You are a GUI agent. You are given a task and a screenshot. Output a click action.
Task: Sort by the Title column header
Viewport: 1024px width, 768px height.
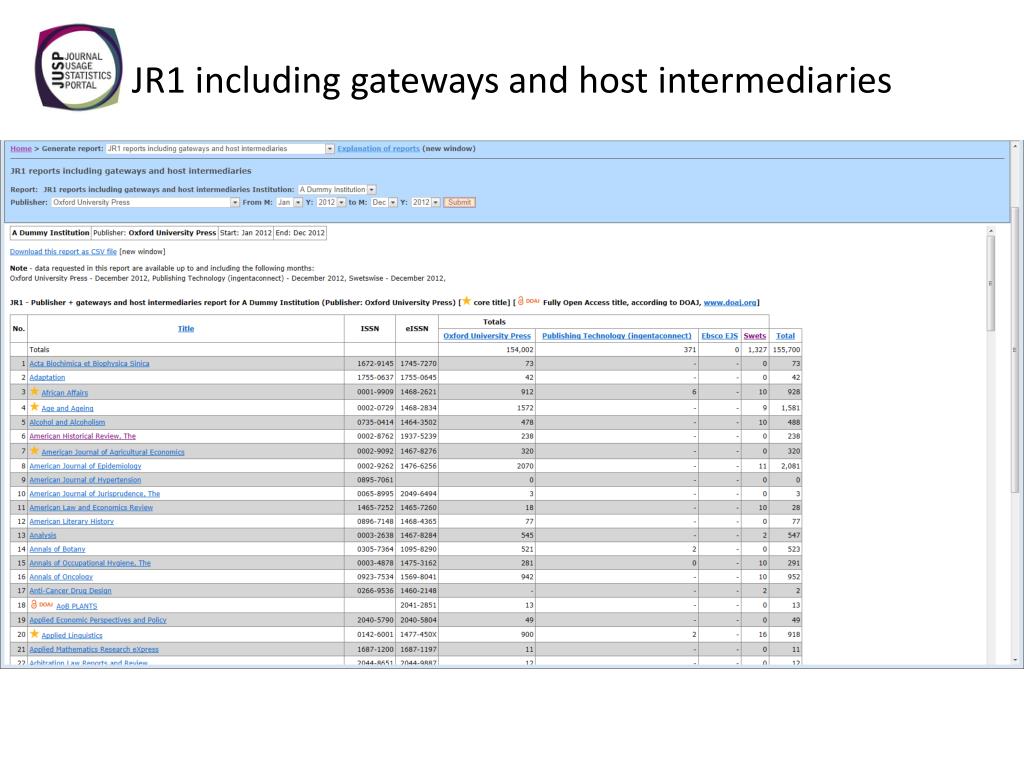click(186, 328)
